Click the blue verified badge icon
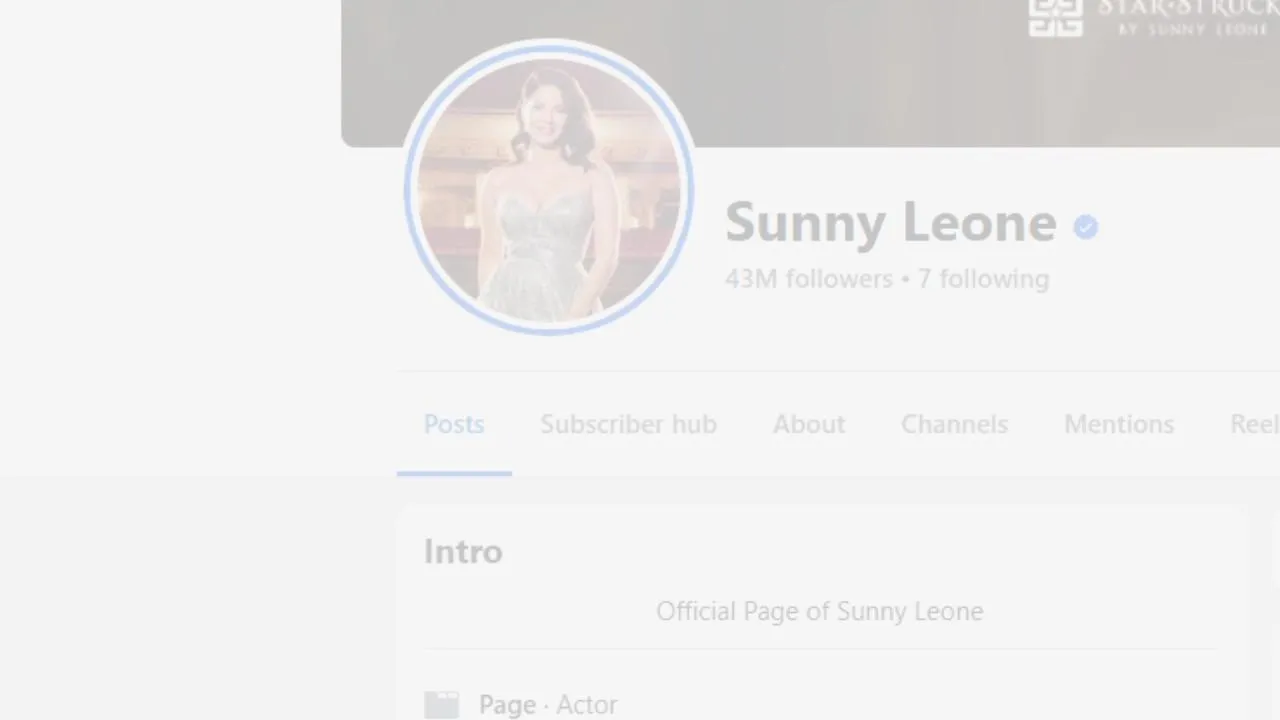Screen dimensions: 1280x720 [x=1085, y=227]
